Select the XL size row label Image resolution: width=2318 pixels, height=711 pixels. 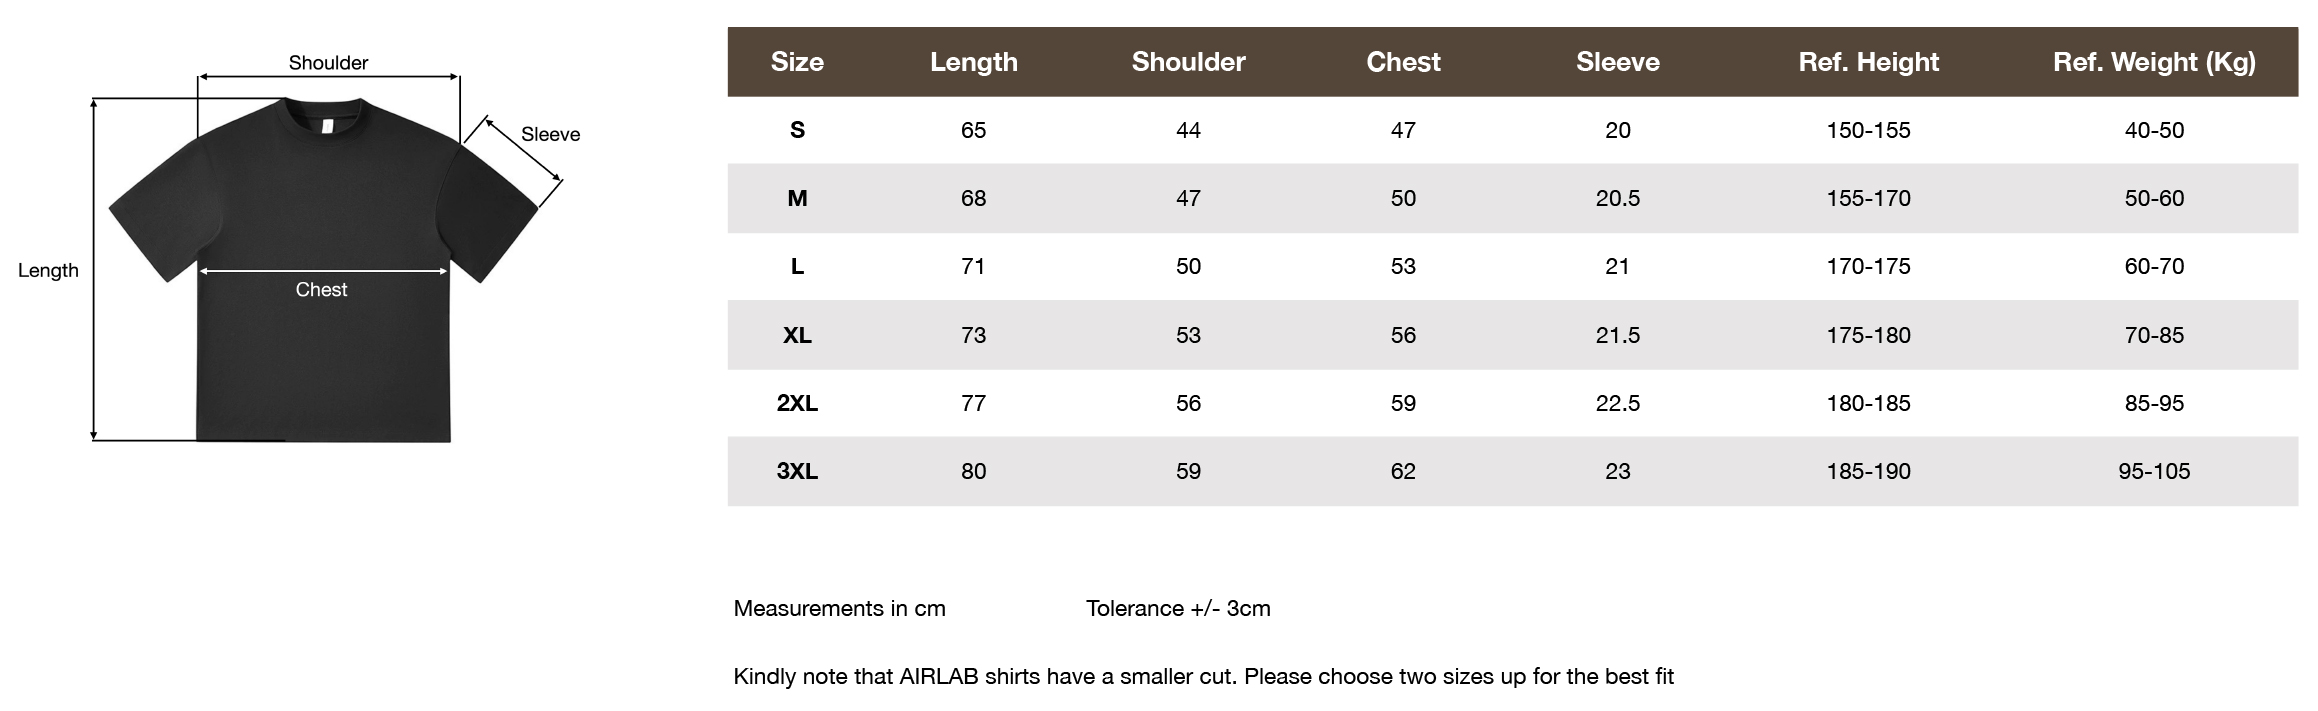pos(797,335)
